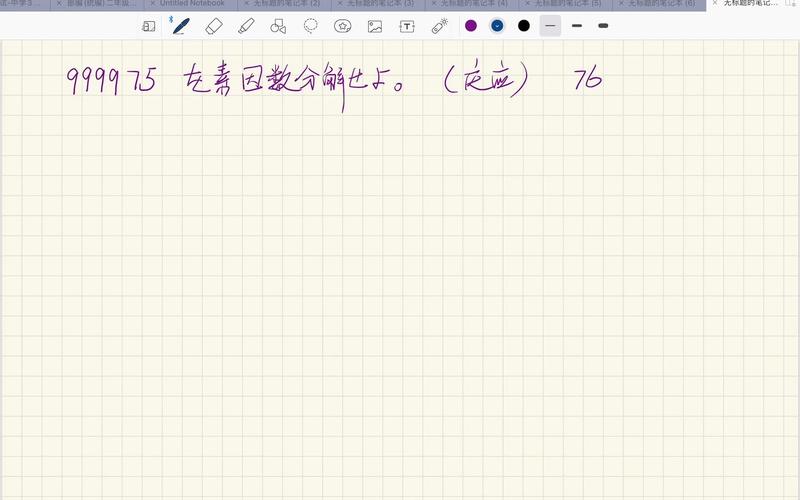Choose the thick stroke thickness
Image resolution: width=800 pixels, height=500 pixels.
pos(603,26)
